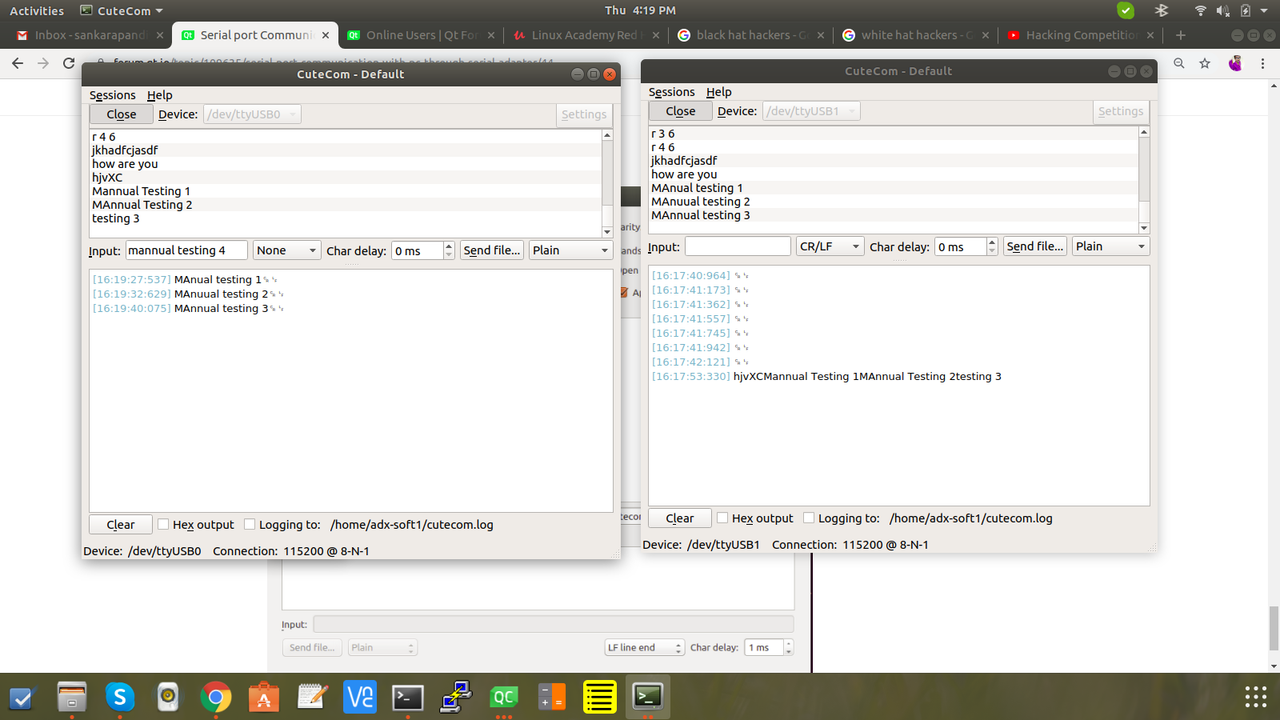The height and width of the screenshot is (720, 1280).
Task: Open Google Chrome from the dock
Action: [x=216, y=696]
